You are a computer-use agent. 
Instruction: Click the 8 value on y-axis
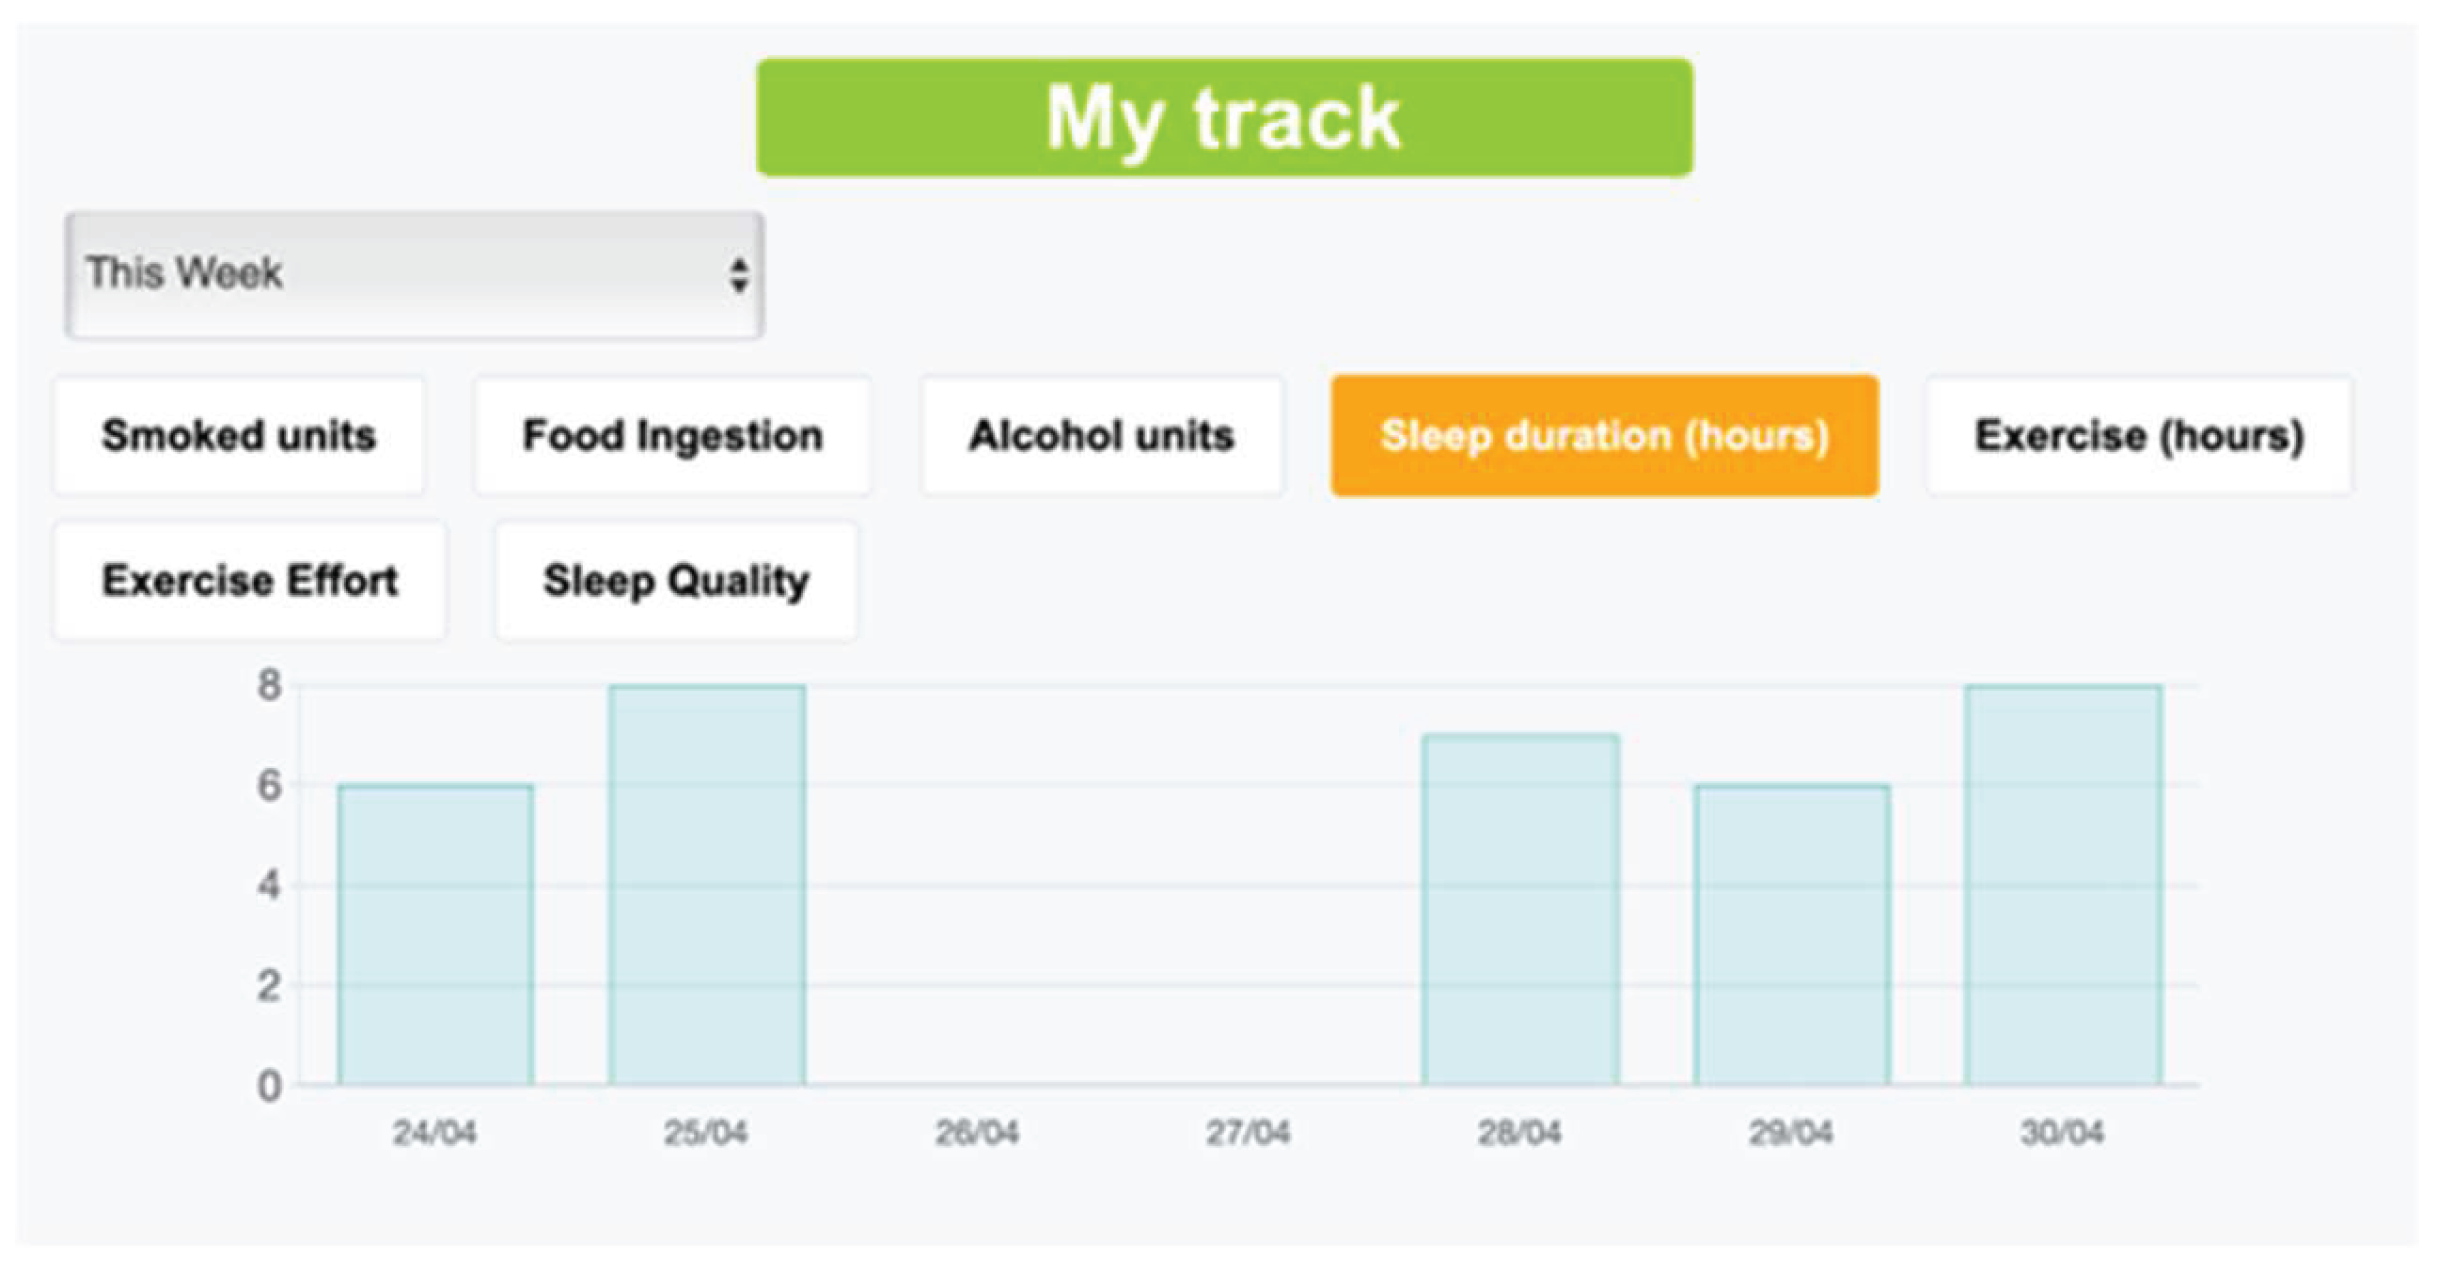tap(269, 686)
